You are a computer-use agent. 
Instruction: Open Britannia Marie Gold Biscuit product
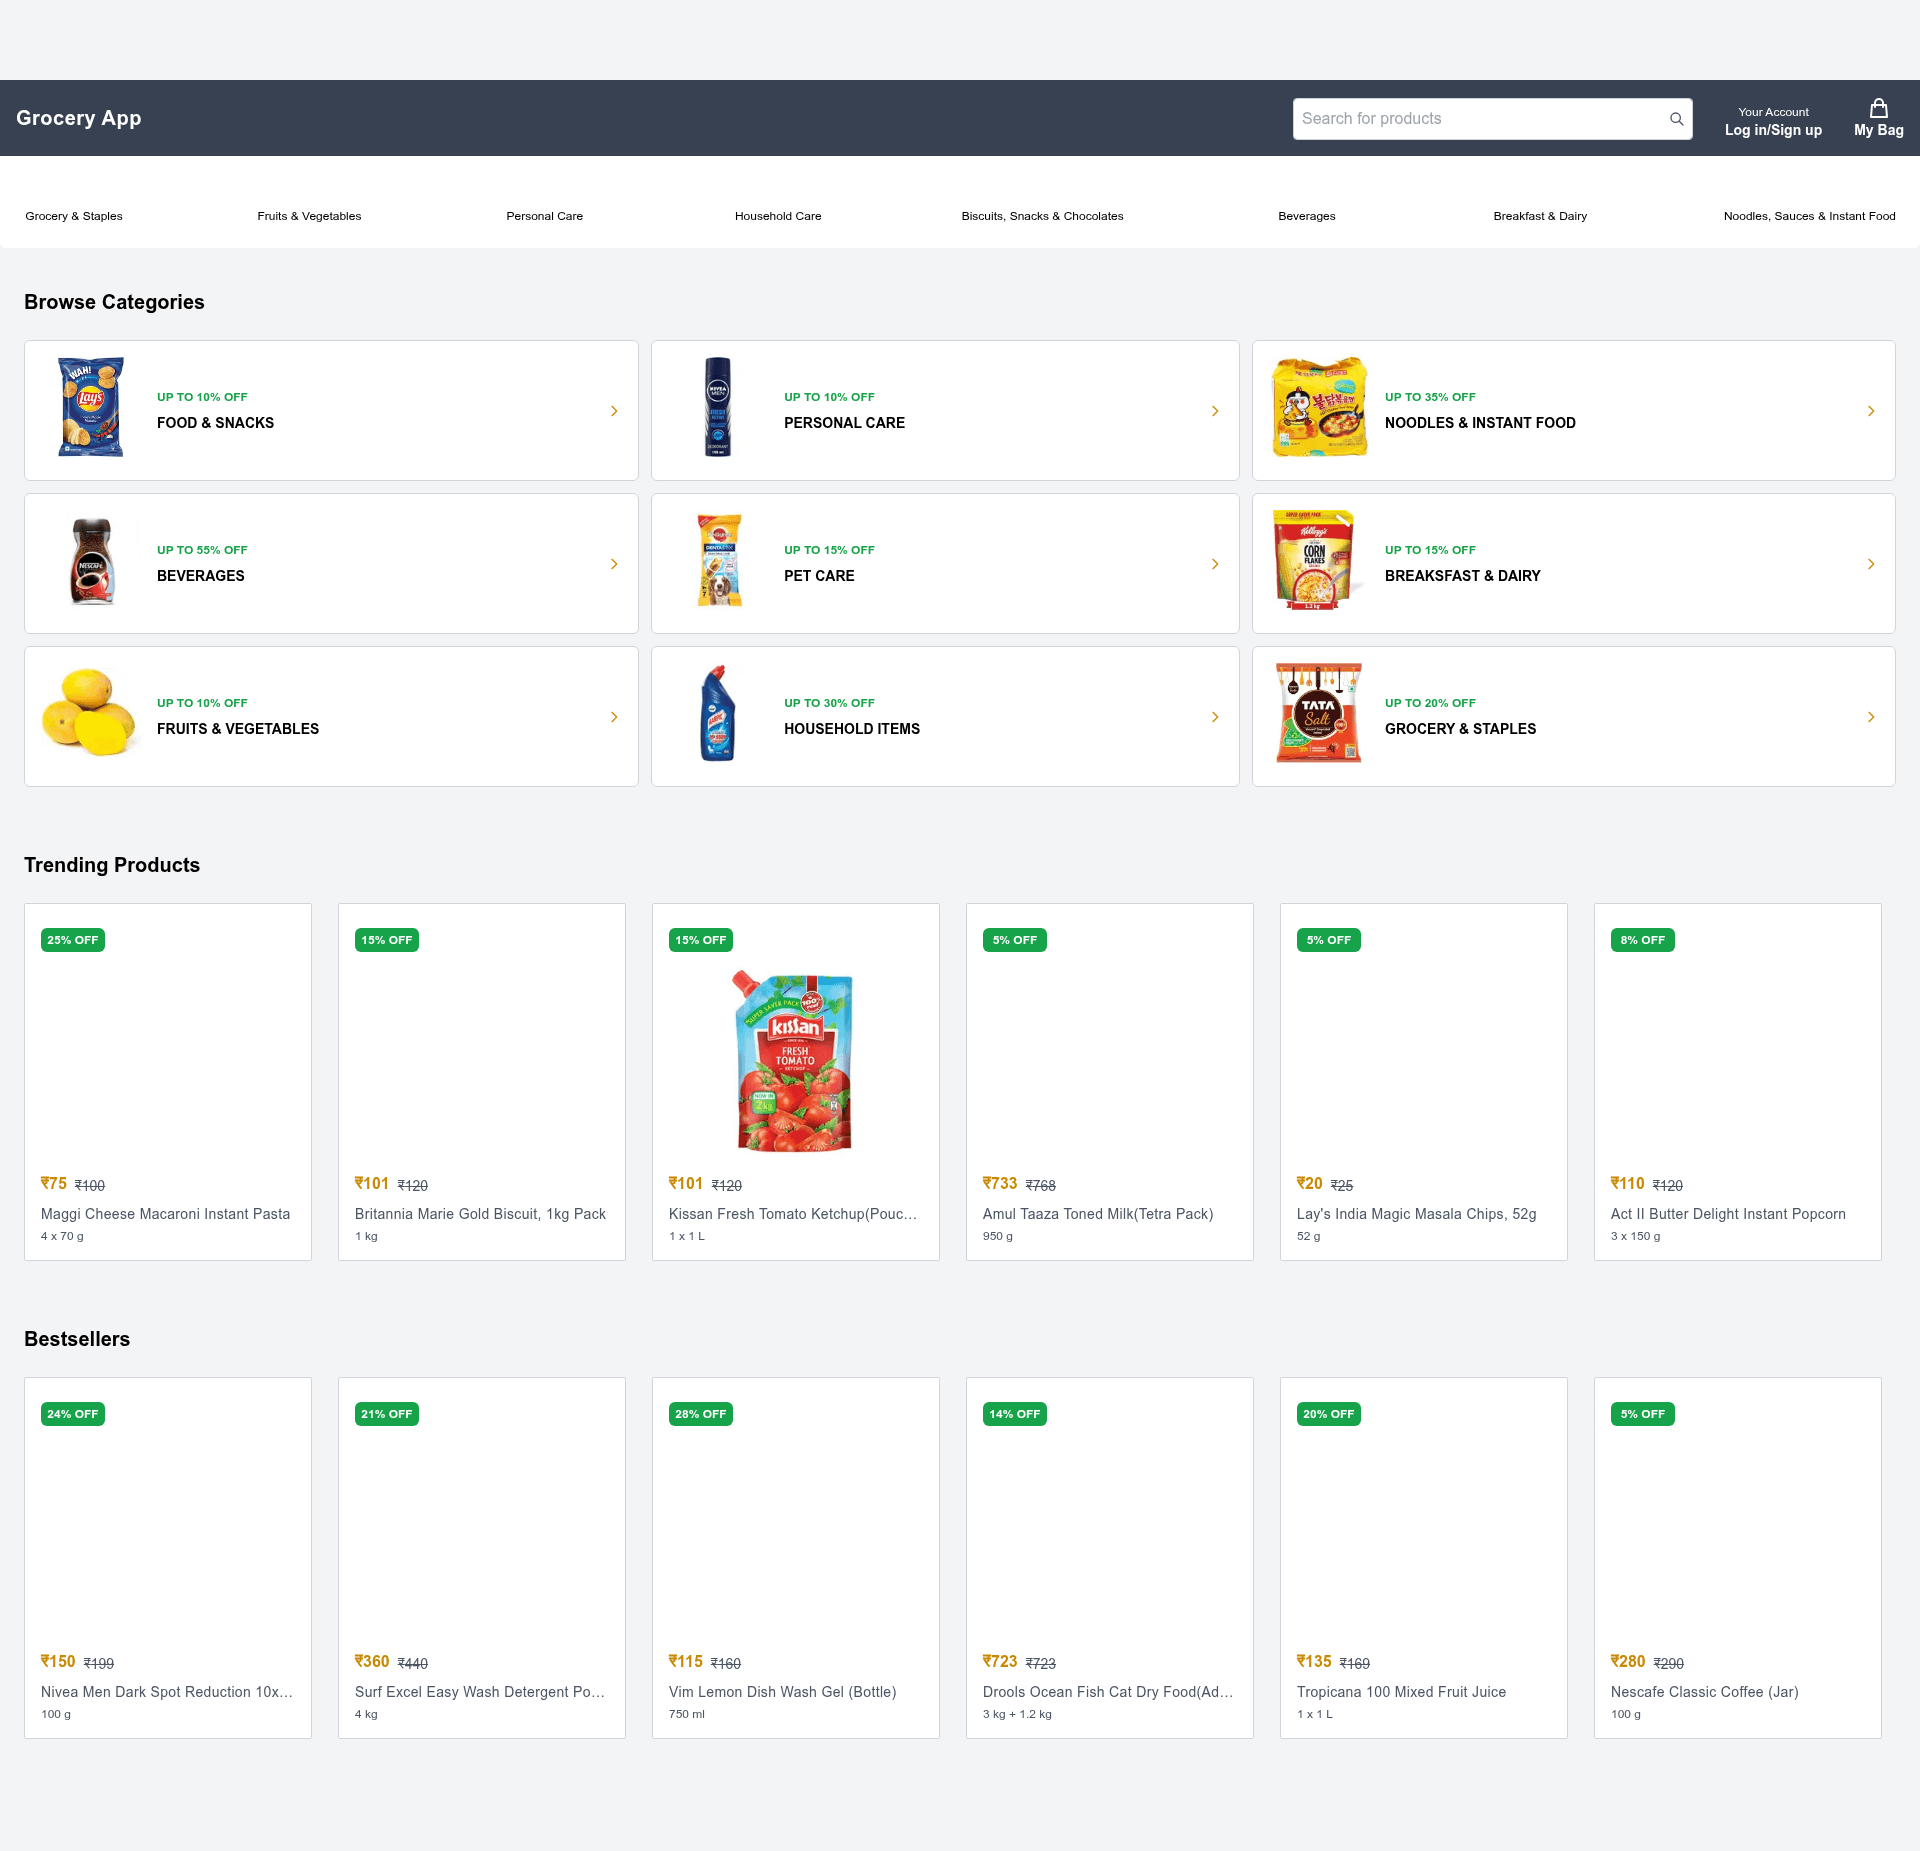tap(480, 1214)
